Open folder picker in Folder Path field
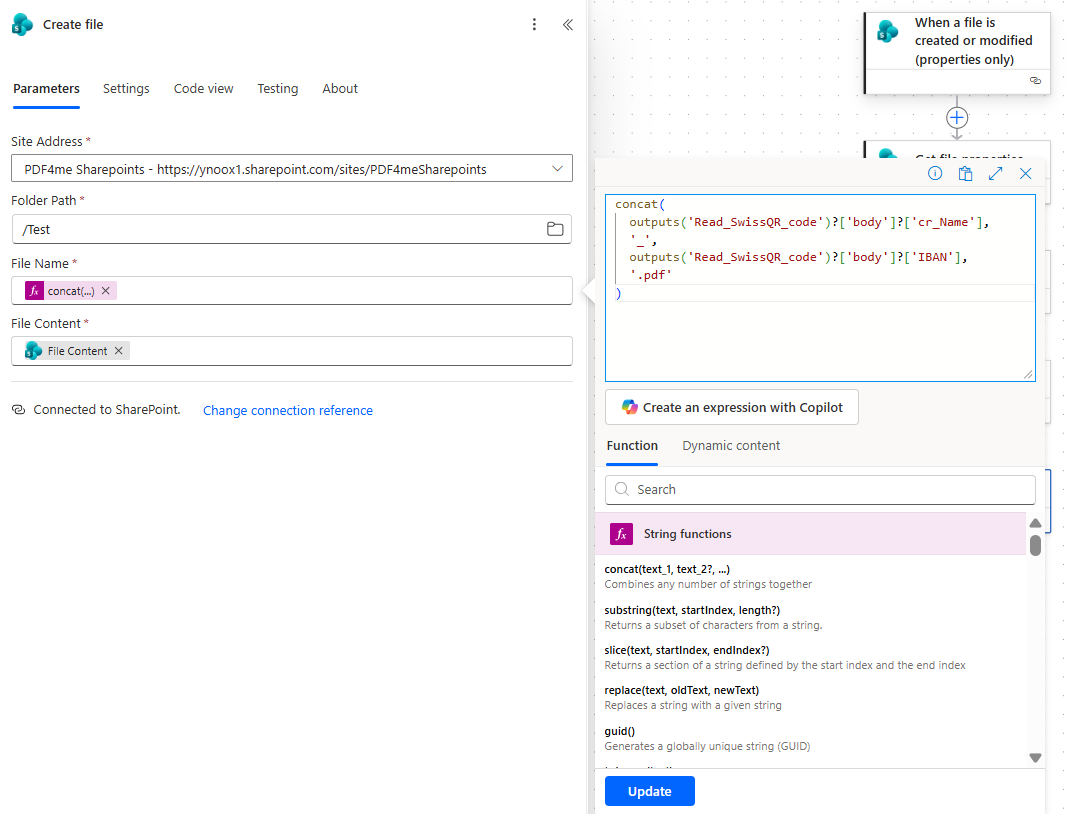 pos(555,229)
